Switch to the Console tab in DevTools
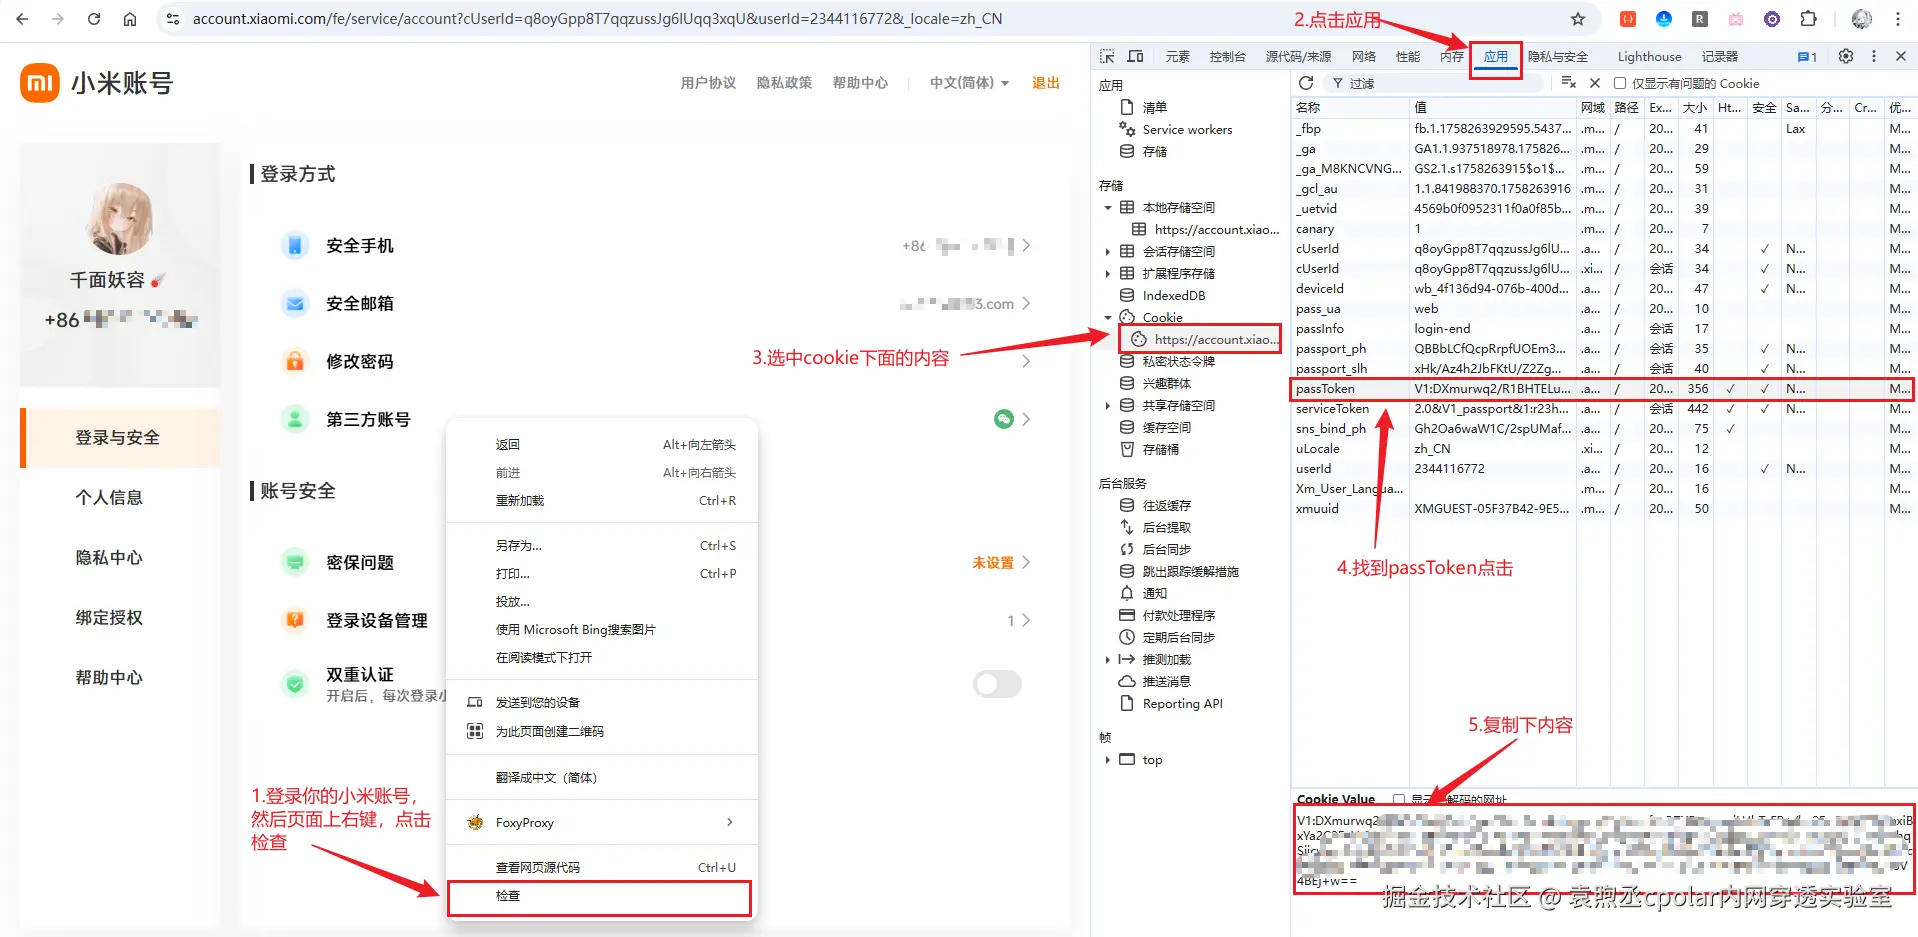The height and width of the screenshot is (937, 1918). click(1227, 57)
